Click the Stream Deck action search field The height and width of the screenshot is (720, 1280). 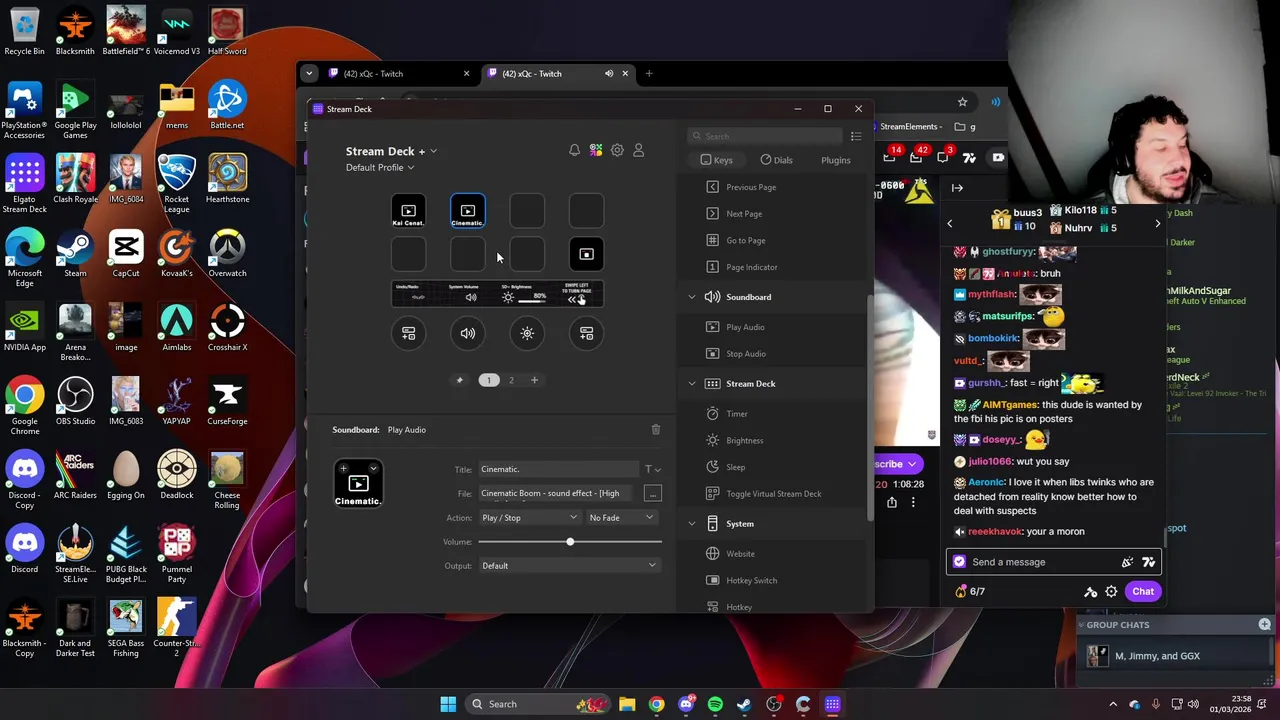765,136
